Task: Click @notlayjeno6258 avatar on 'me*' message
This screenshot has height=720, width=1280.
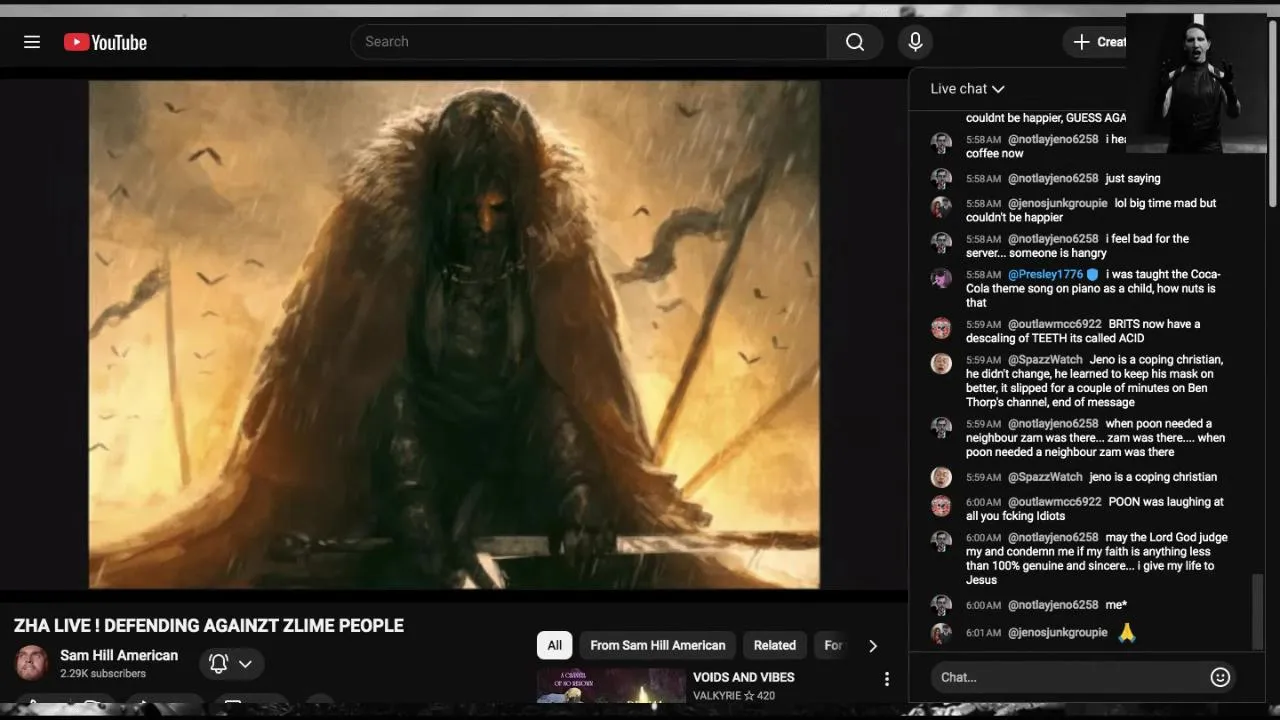Action: (x=941, y=605)
